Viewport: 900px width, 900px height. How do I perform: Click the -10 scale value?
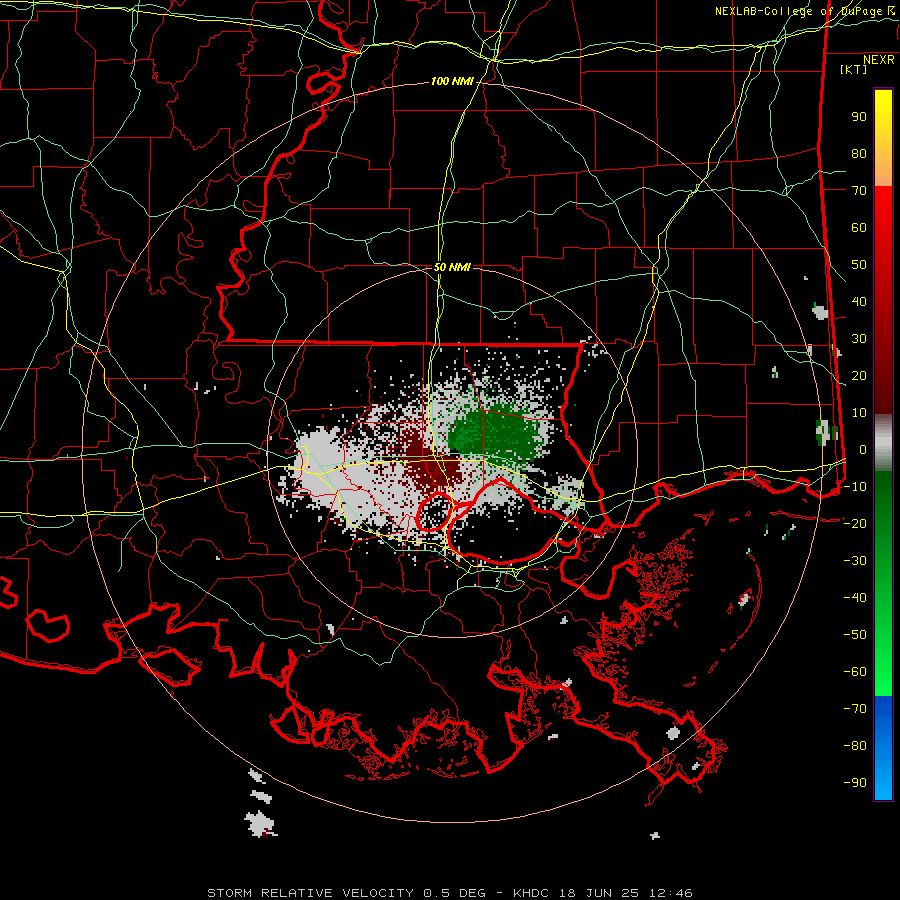coord(855,487)
